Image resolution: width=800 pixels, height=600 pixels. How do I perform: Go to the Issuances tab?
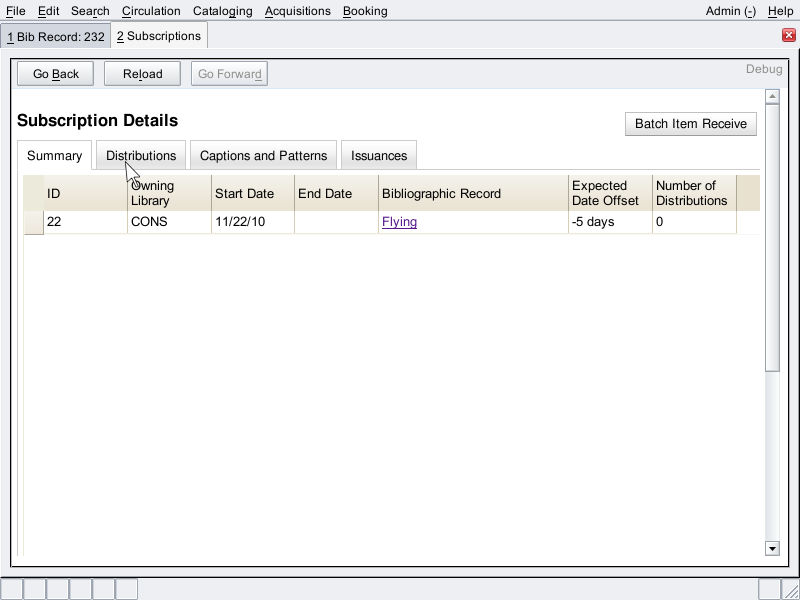click(379, 156)
